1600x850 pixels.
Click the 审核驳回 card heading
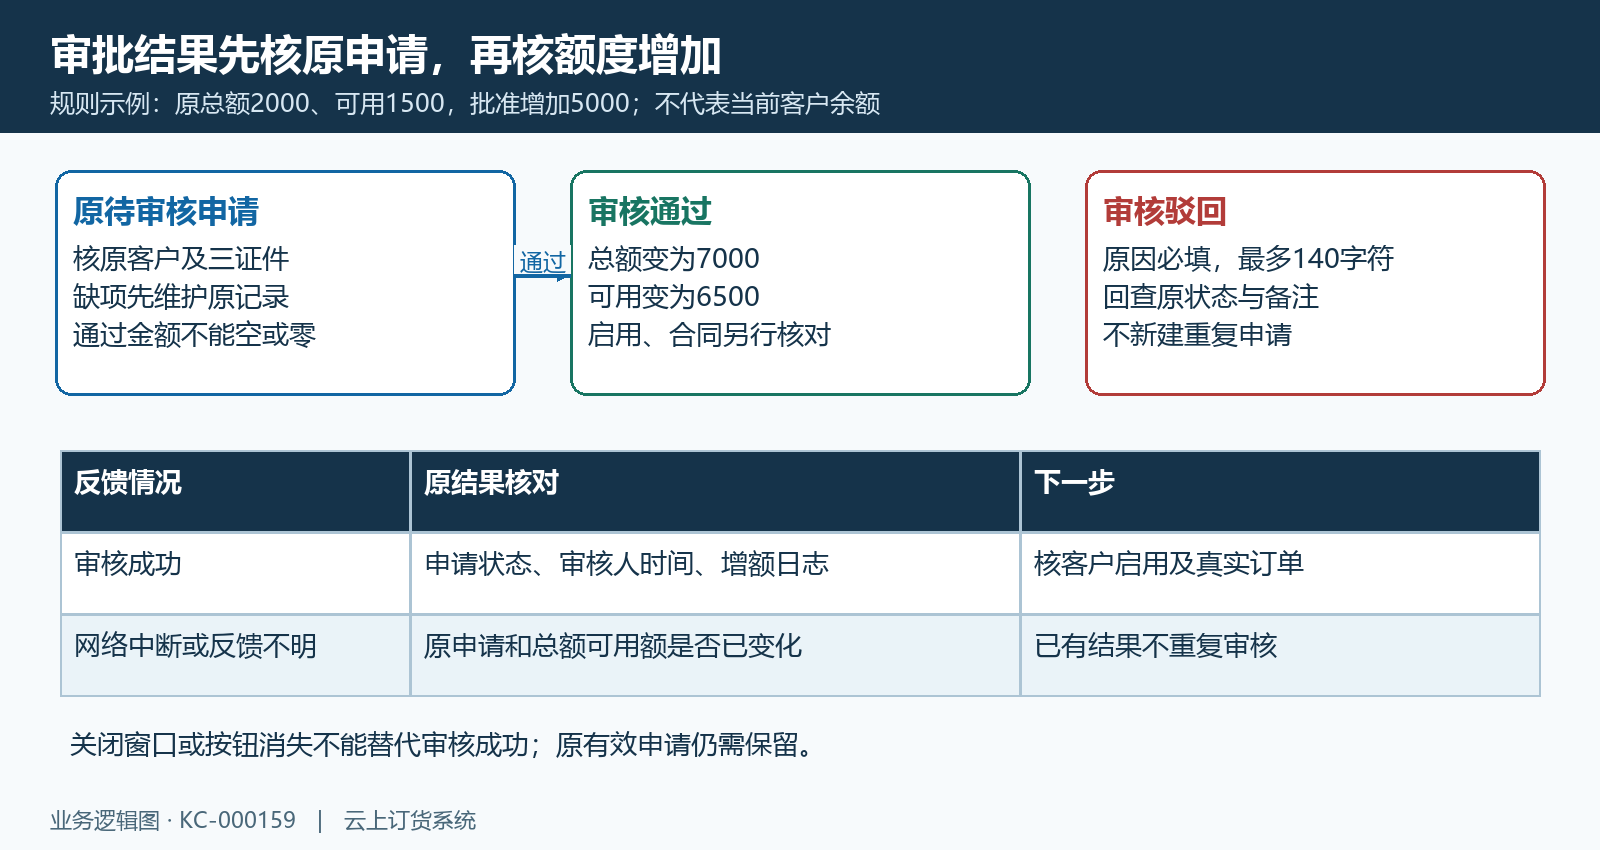click(x=1165, y=211)
